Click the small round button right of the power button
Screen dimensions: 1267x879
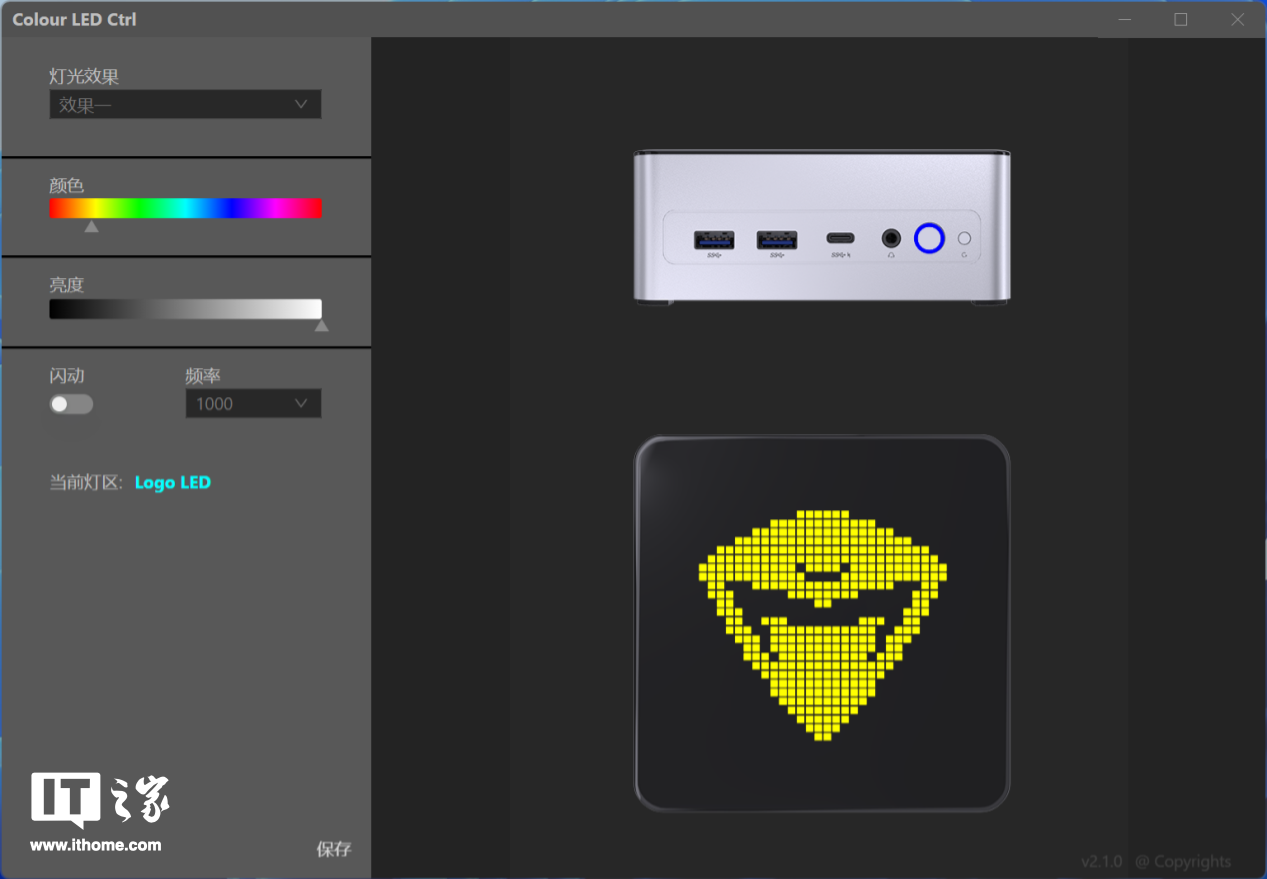tap(965, 239)
